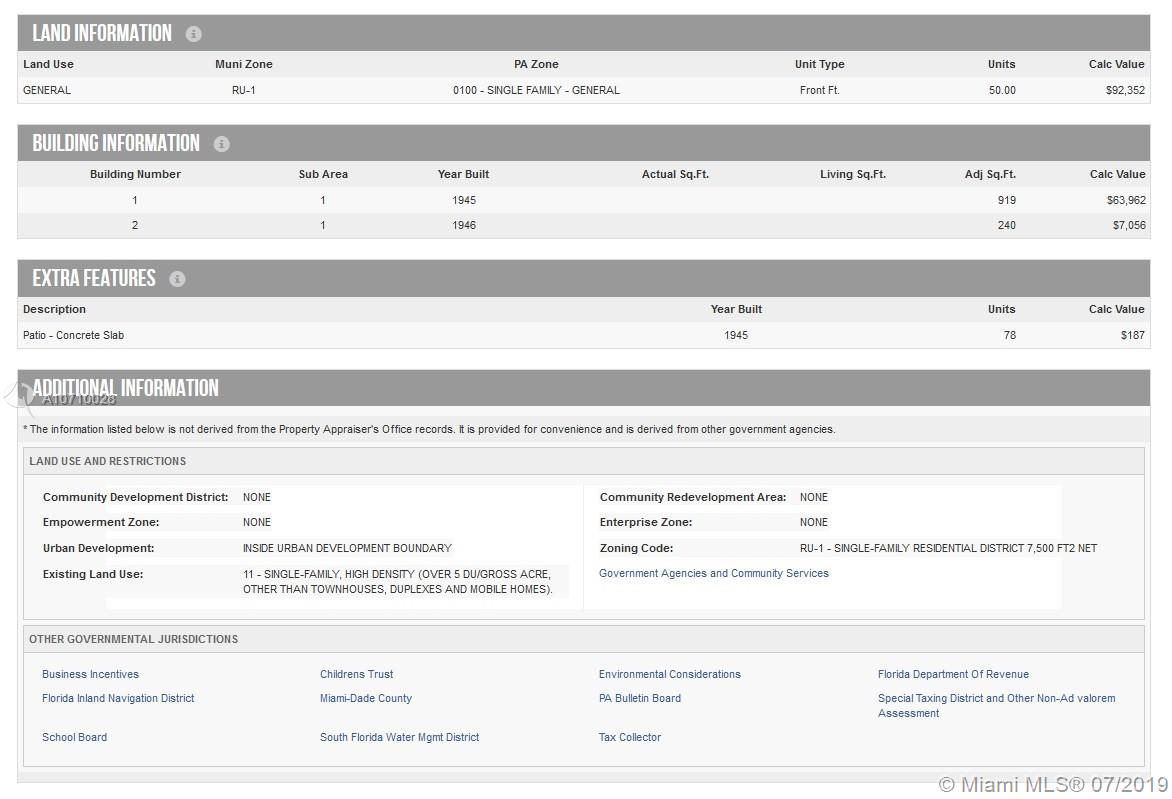Open Government Agencies and Community Services link

(713, 574)
